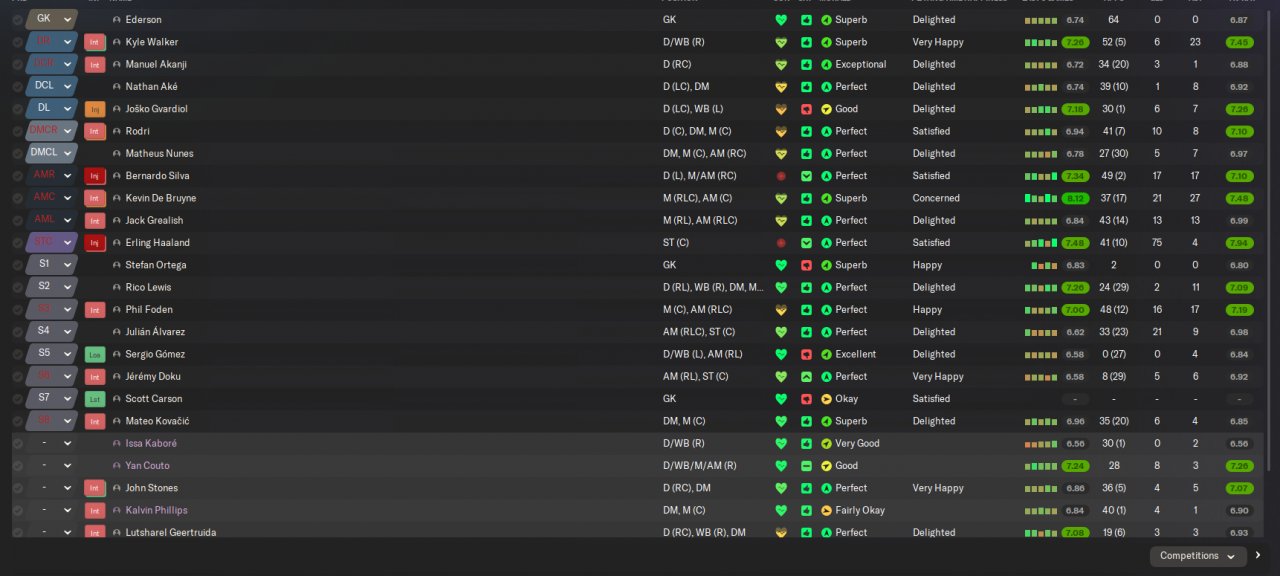The width and height of the screenshot is (1280, 576).
Task: Click Bernardo Silva's red Inj badge
Action: [x=95, y=176]
